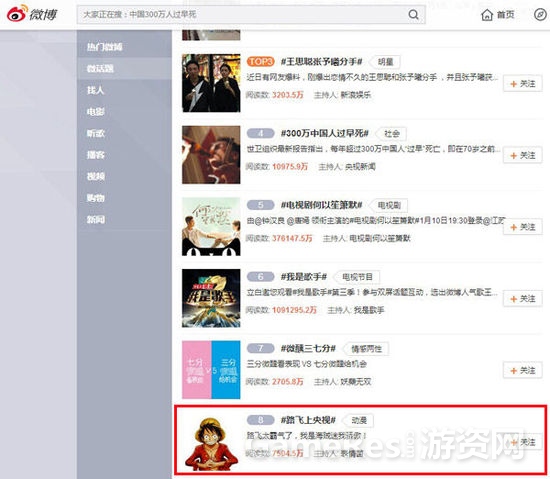Click the Weibo logo

32,14
